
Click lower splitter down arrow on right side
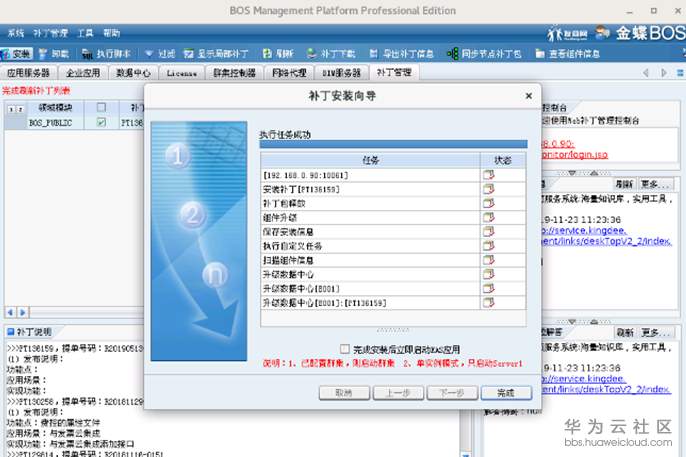click(571, 322)
